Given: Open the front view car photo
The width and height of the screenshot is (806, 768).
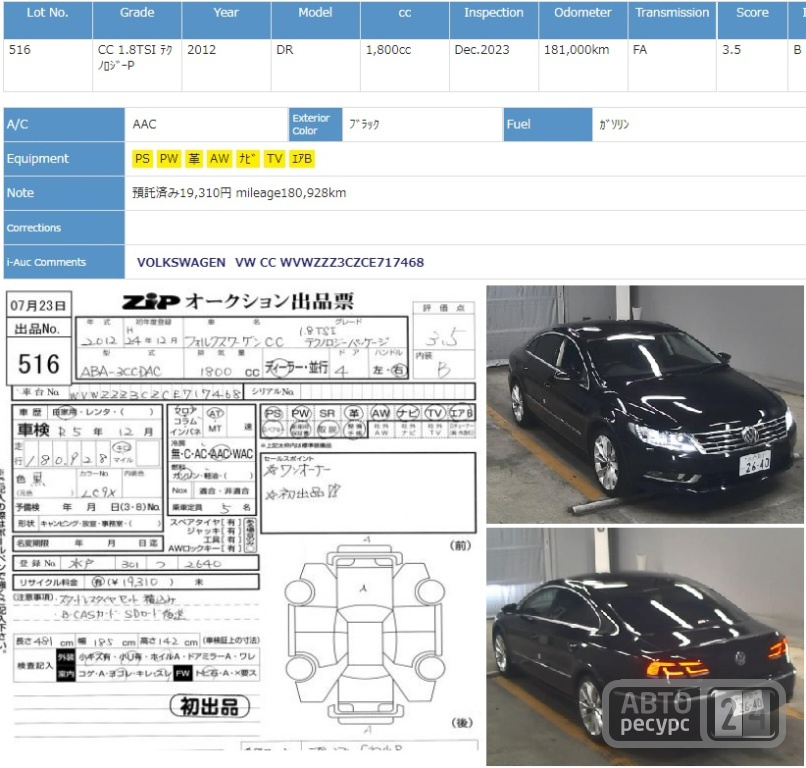Looking at the screenshot, I should click(645, 404).
